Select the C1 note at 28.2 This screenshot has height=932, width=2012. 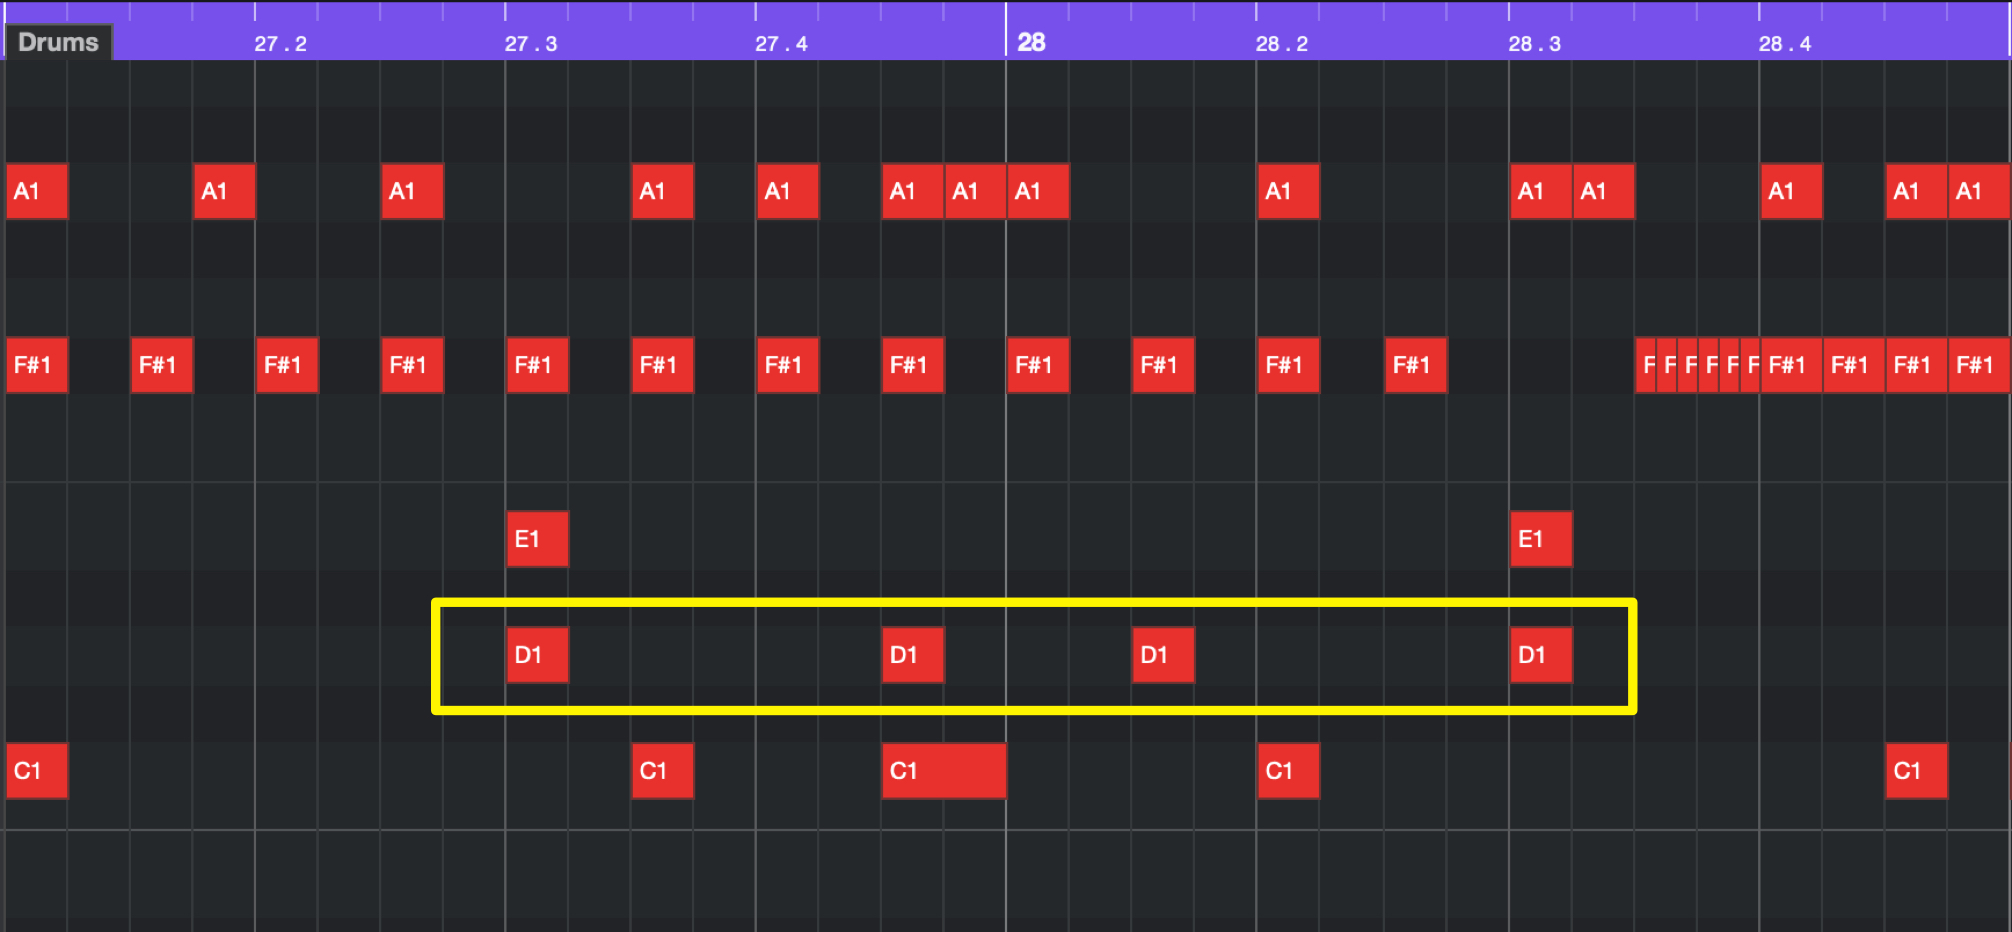(x=1288, y=771)
